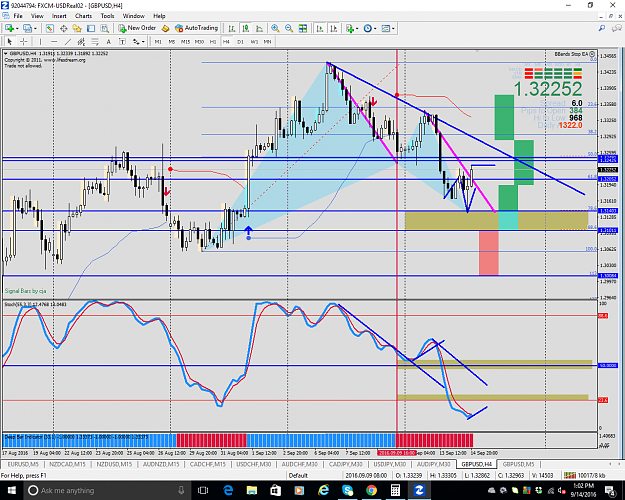This screenshot has width=625, height=500.
Task: Switch timeframe to M15
Action: coord(185,41)
